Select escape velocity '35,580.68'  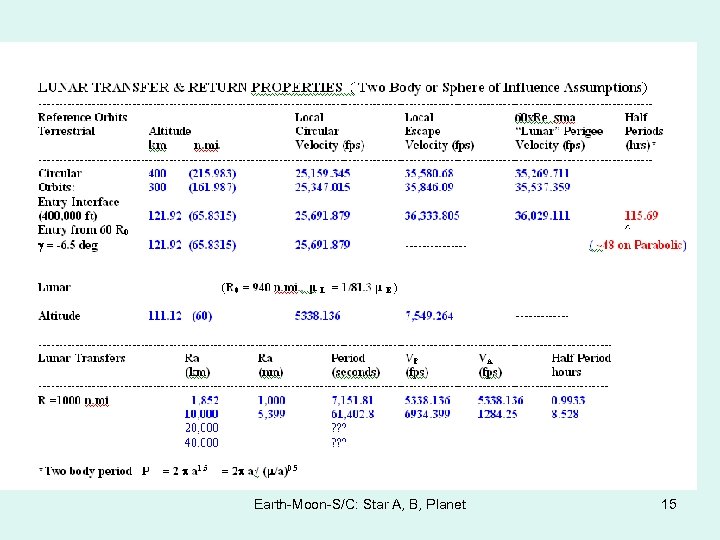click(x=429, y=174)
